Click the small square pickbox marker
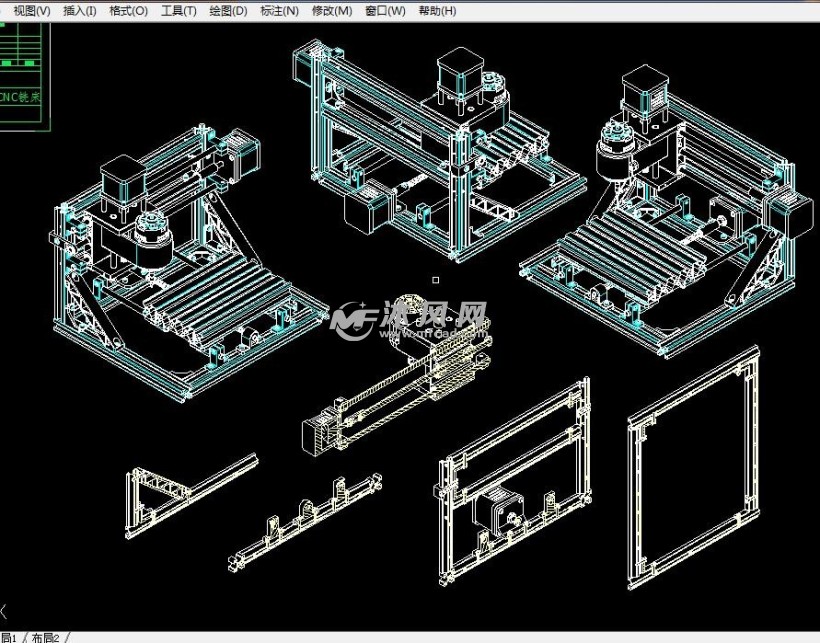This screenshot has width=820, height=643. coord(435,280)
